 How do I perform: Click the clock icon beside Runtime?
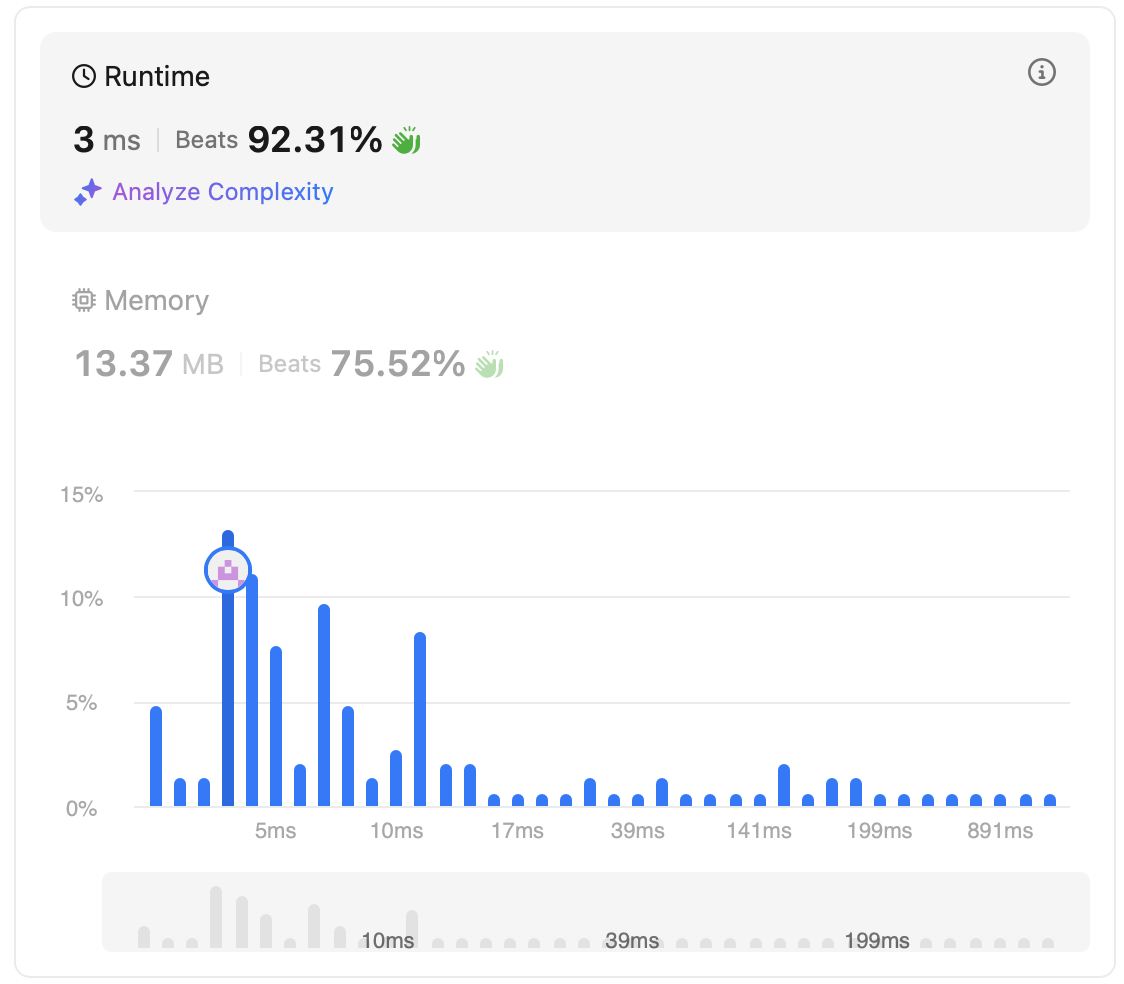pos(84,77)
